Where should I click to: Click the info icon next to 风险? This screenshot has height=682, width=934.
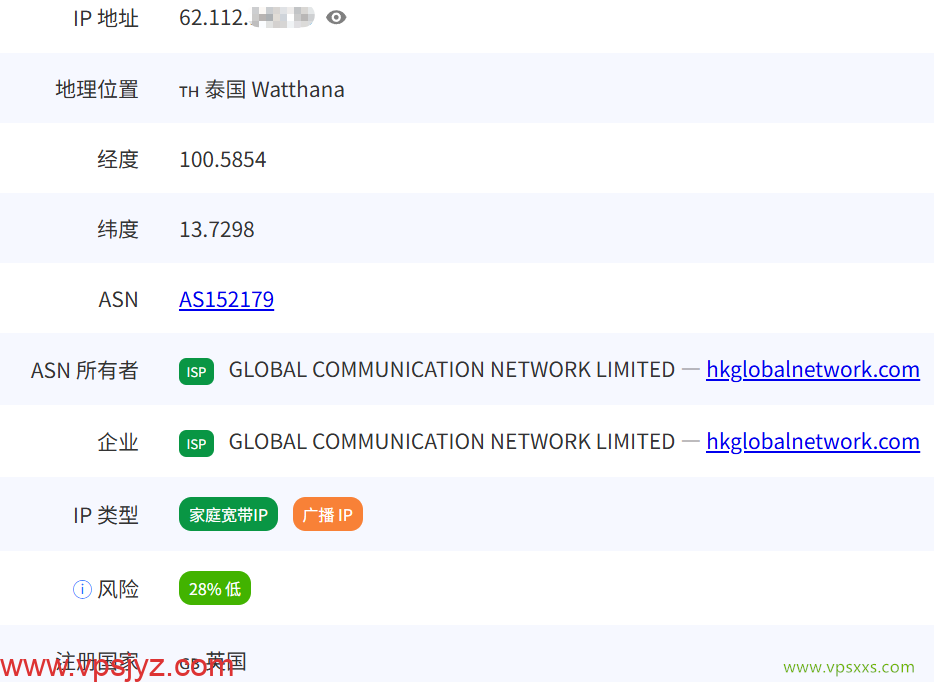[x=81, y=589]
